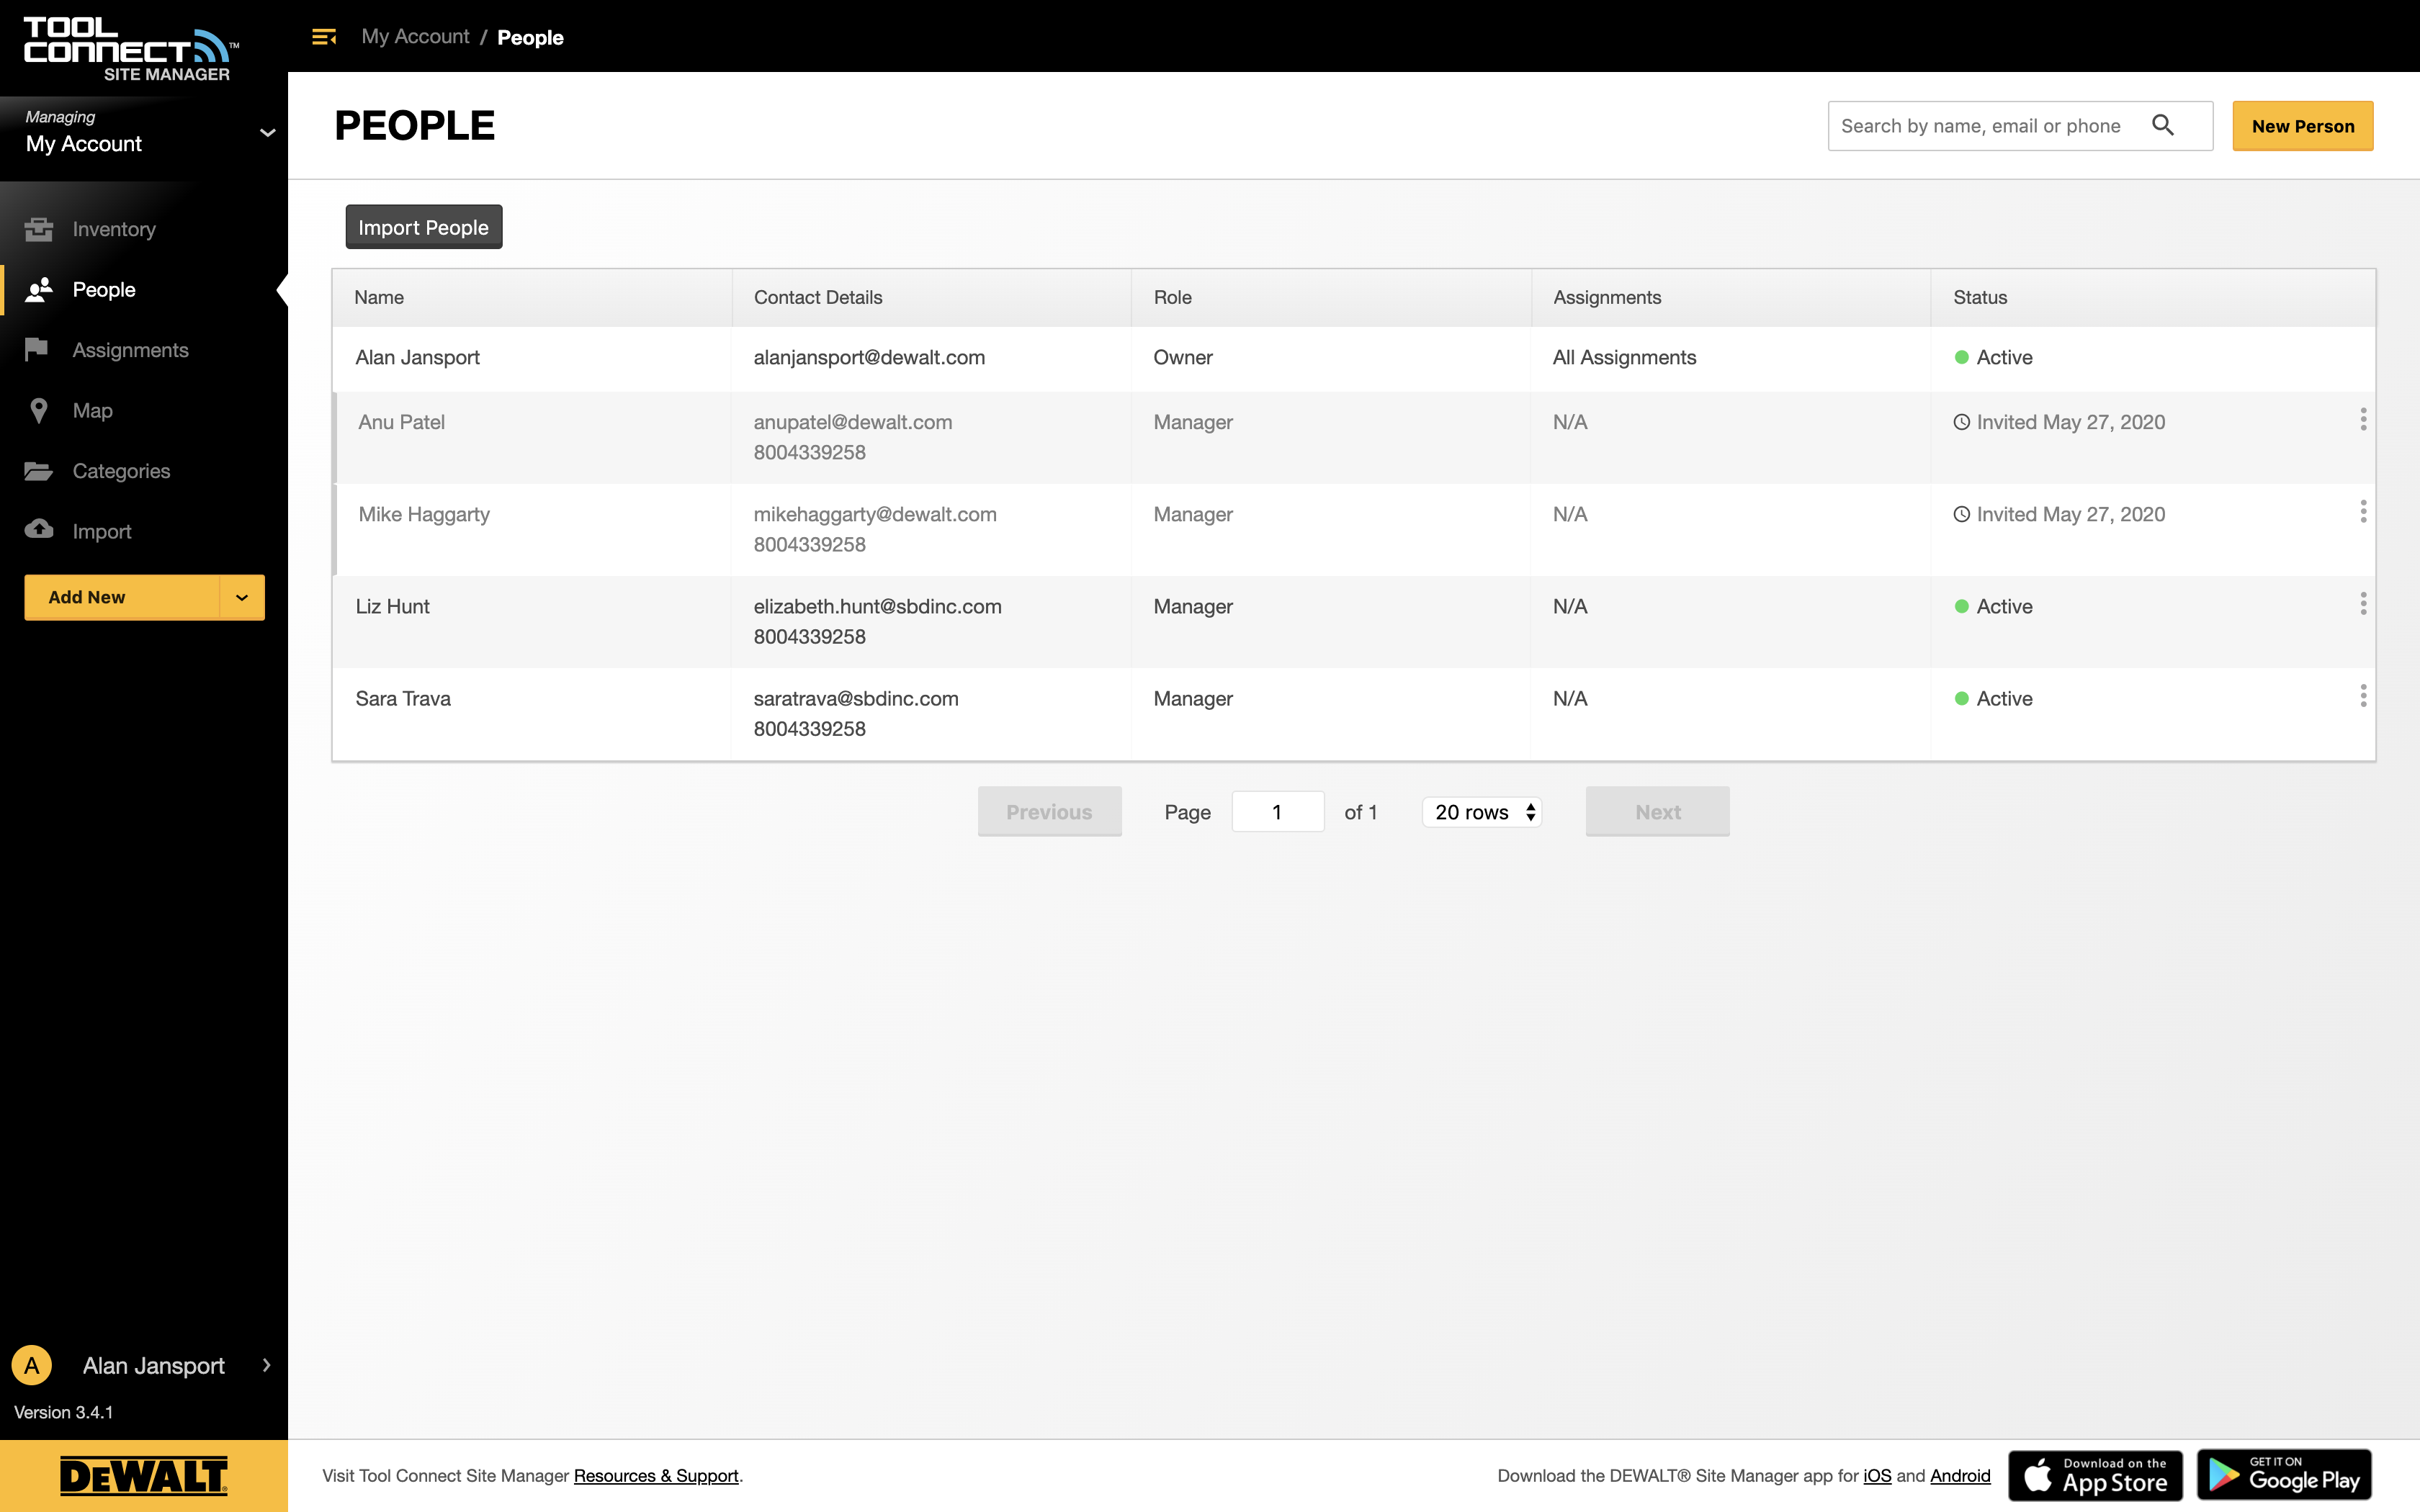
Task: Change the 20 rows per page selector
Action: (x=1482, y=812)
